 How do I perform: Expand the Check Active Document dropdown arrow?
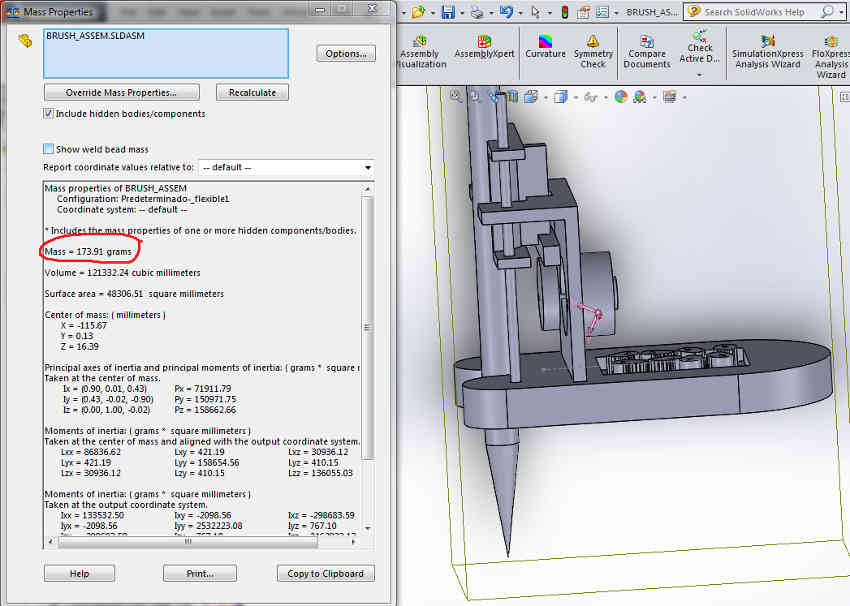pos(699,74)
